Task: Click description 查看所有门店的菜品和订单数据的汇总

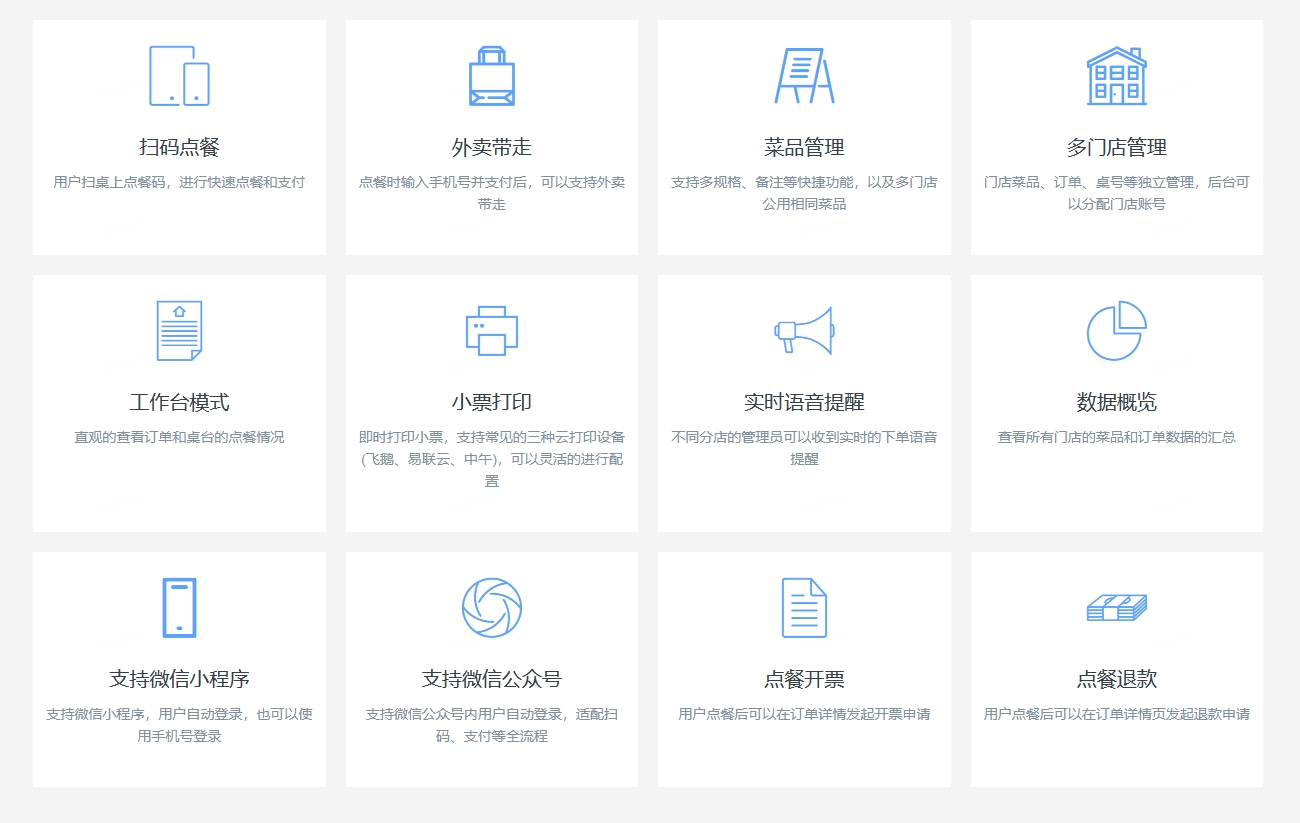Action: coord(1117,438)
